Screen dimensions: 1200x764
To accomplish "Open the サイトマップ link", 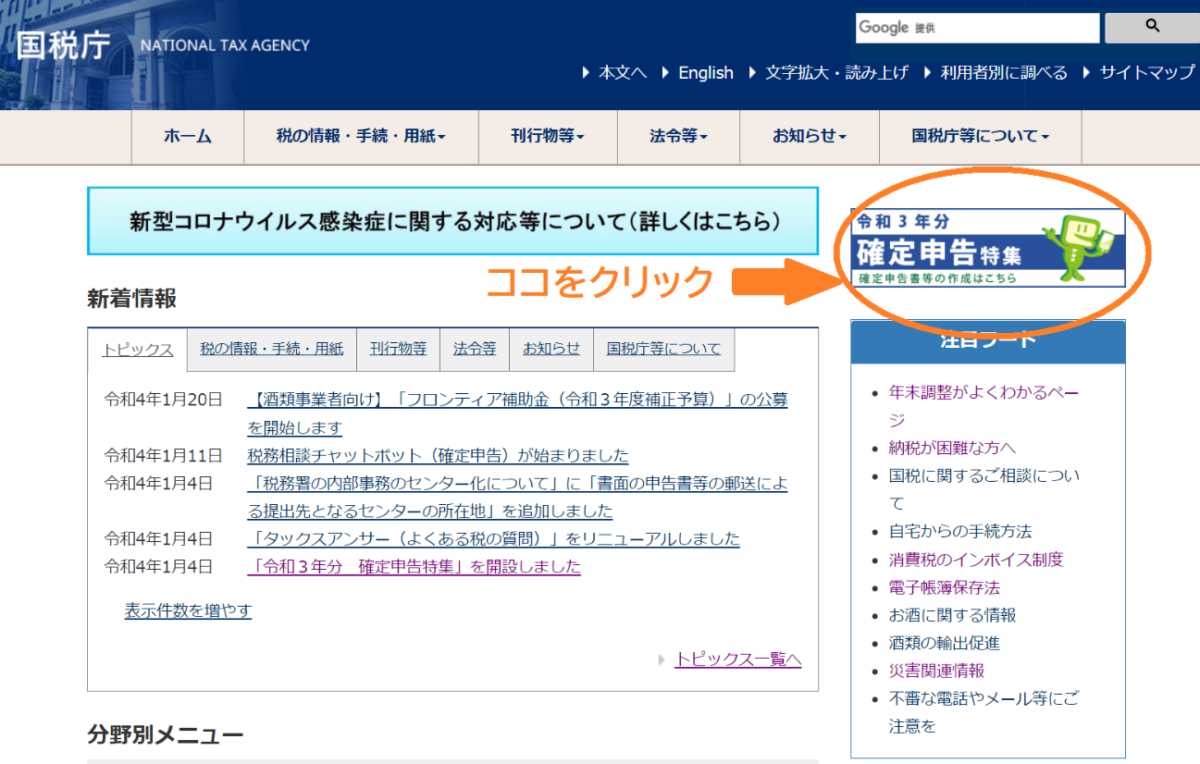I will tap(1147, 73).
